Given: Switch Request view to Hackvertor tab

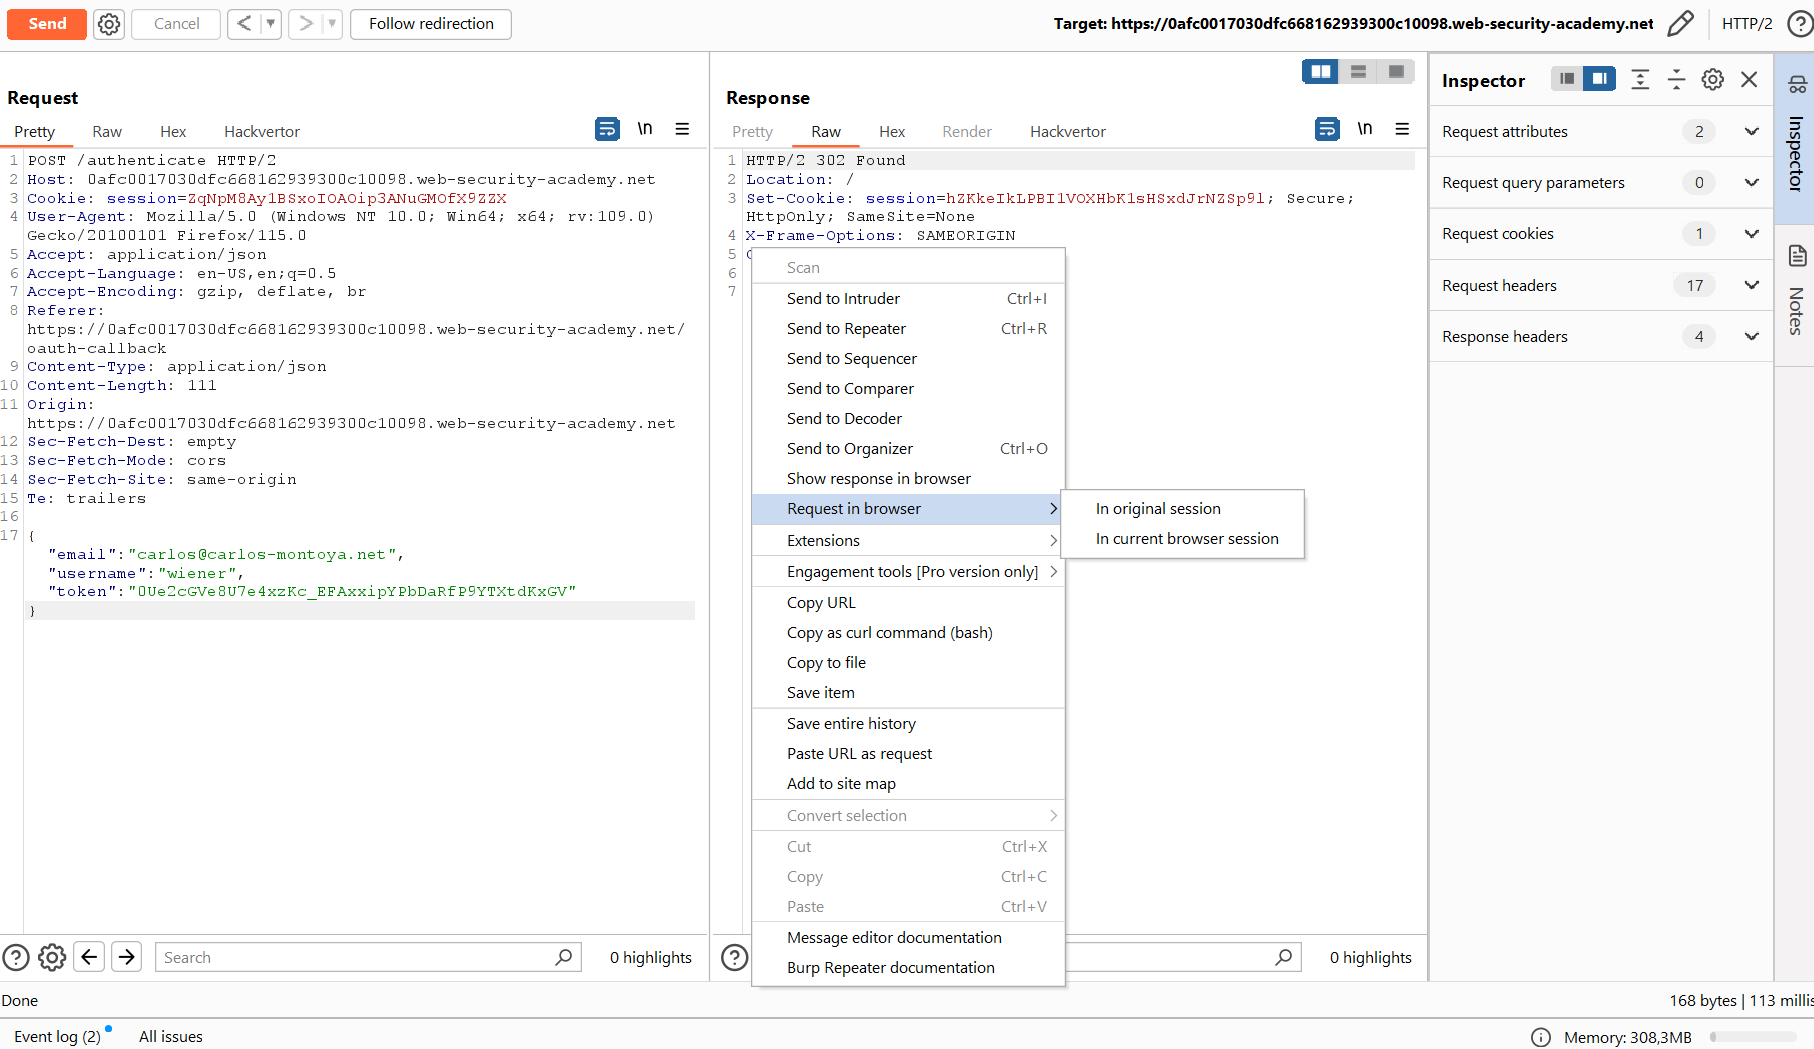Looking at the screenshot, I should [x=262, y=132].
